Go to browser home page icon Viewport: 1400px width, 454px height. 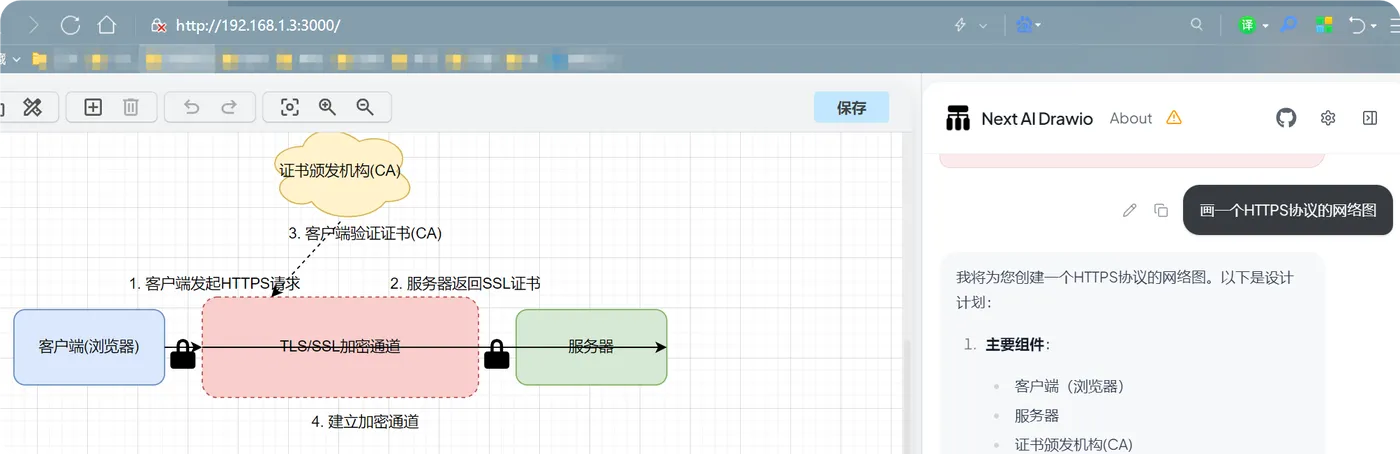107,25
